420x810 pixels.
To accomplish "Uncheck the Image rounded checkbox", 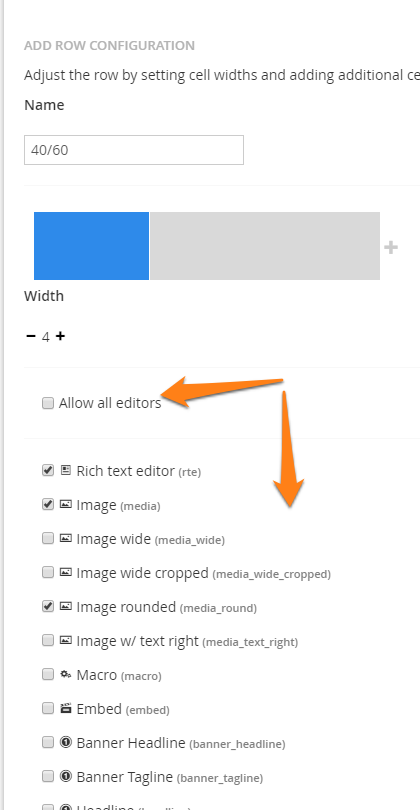I will coord(48,606).
